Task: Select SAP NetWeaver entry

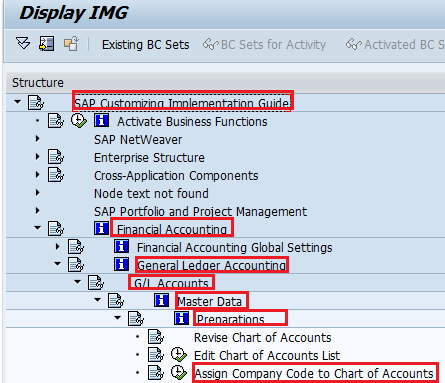Action: click(138, 140)
